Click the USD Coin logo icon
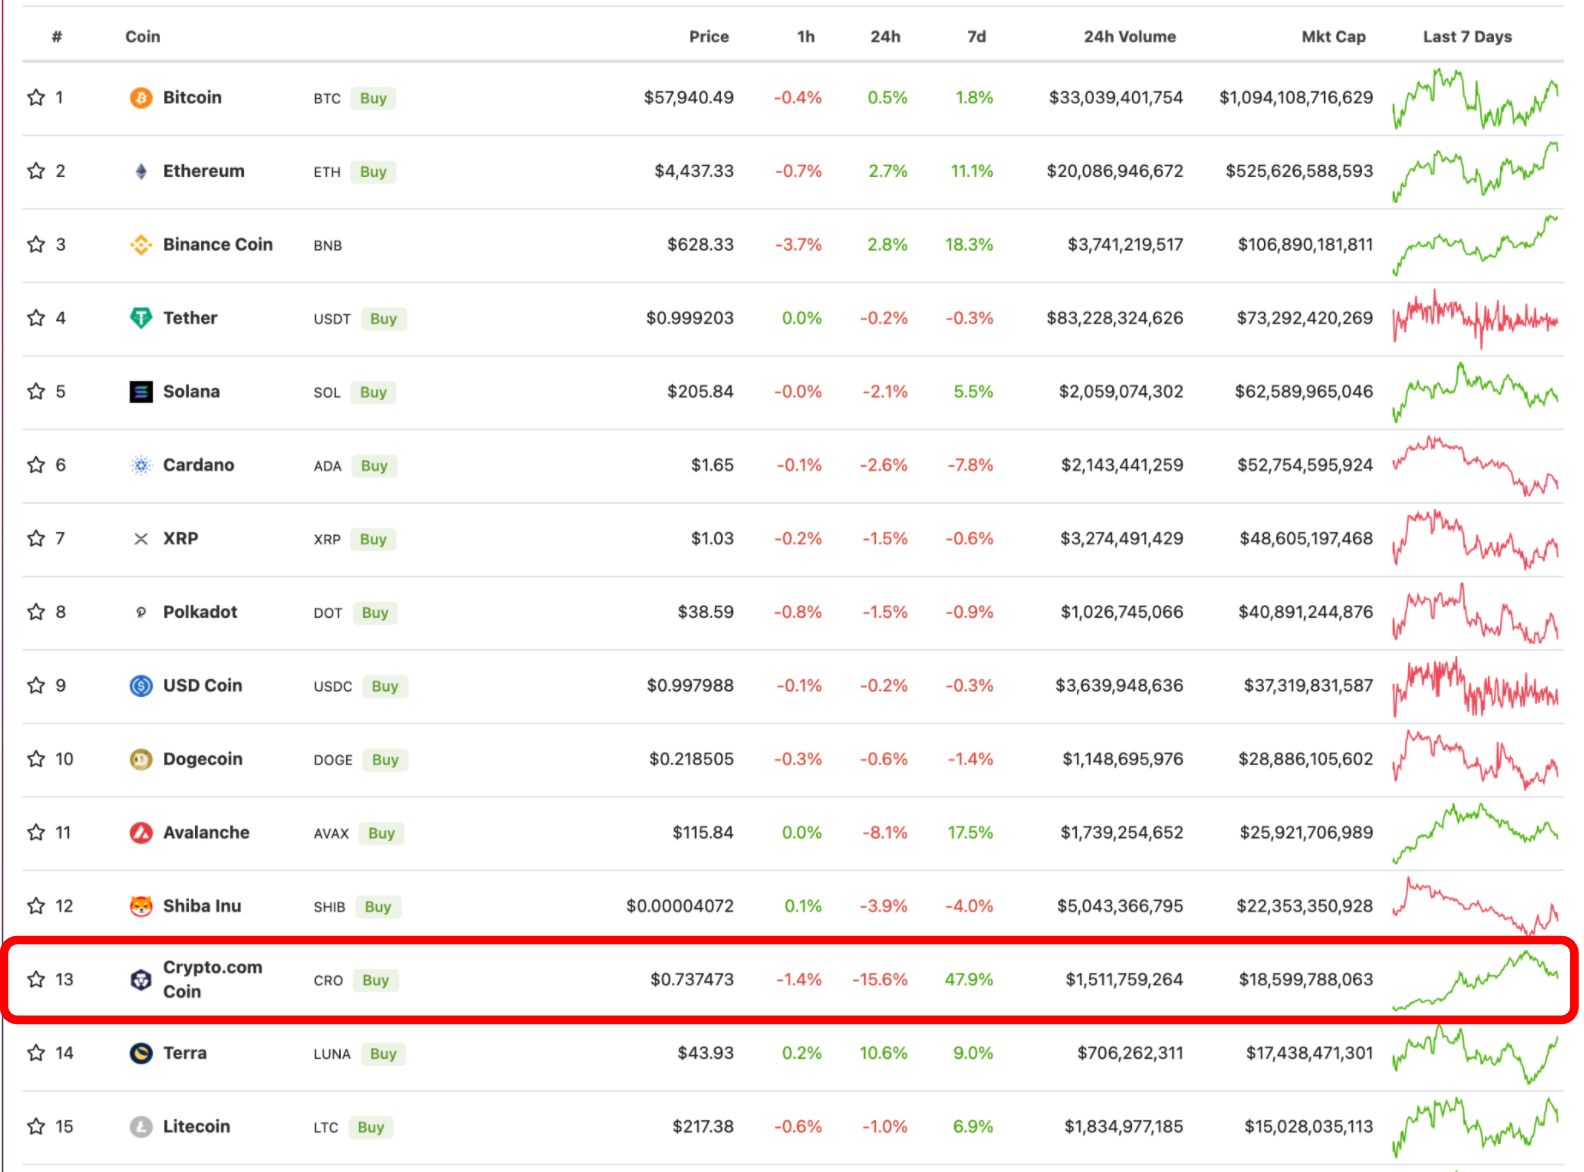The width and height of the screenshot is (1584, 1172). (x=141, y=686)
